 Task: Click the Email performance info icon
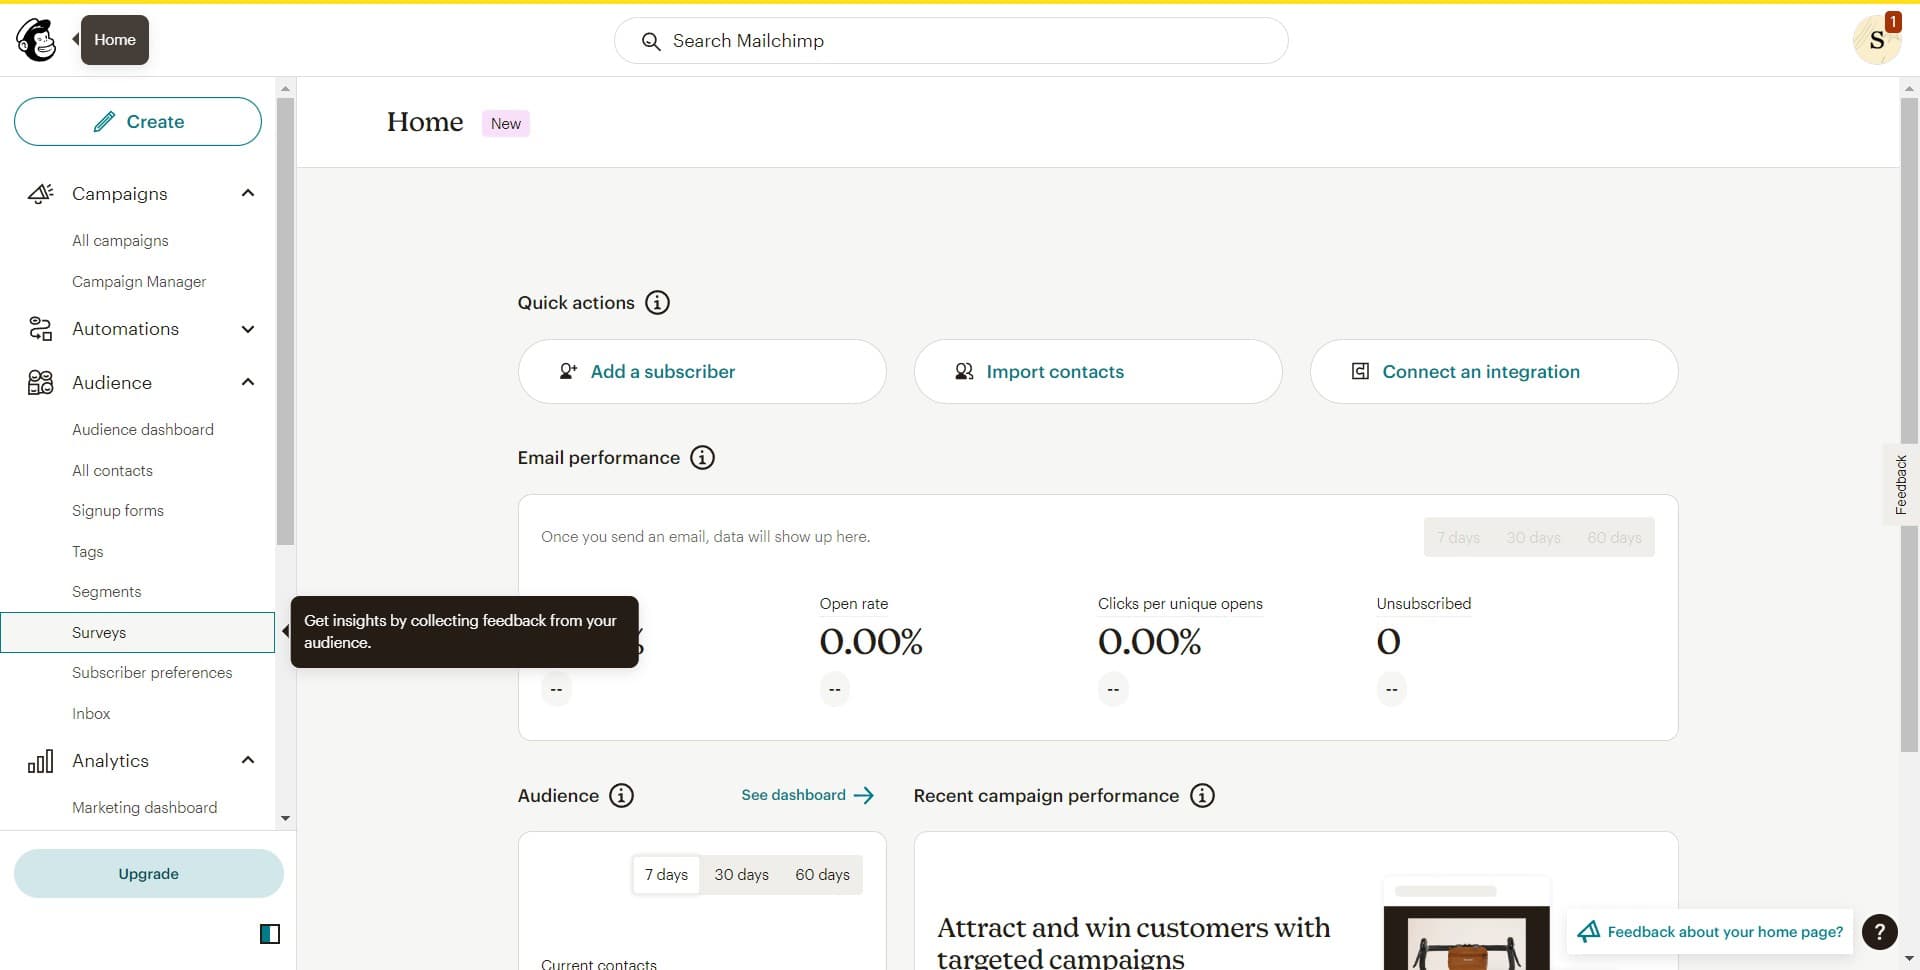[x=702, y=457]
